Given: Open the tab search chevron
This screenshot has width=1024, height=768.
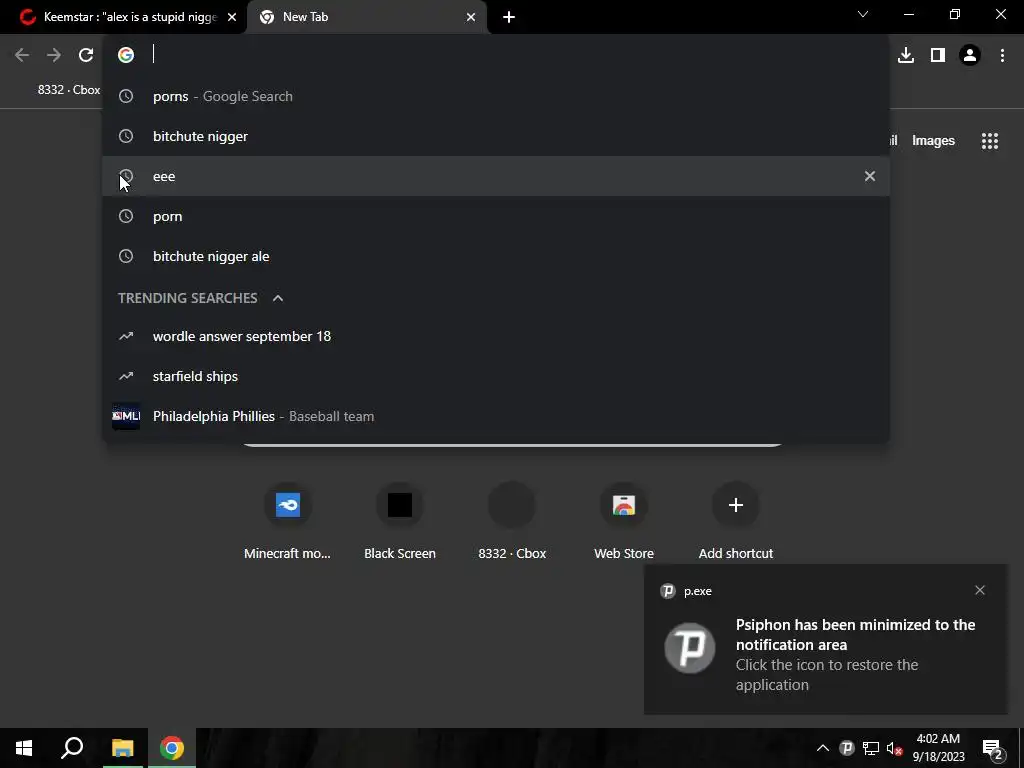Looking at the screenshot, I should pos(863,14).
